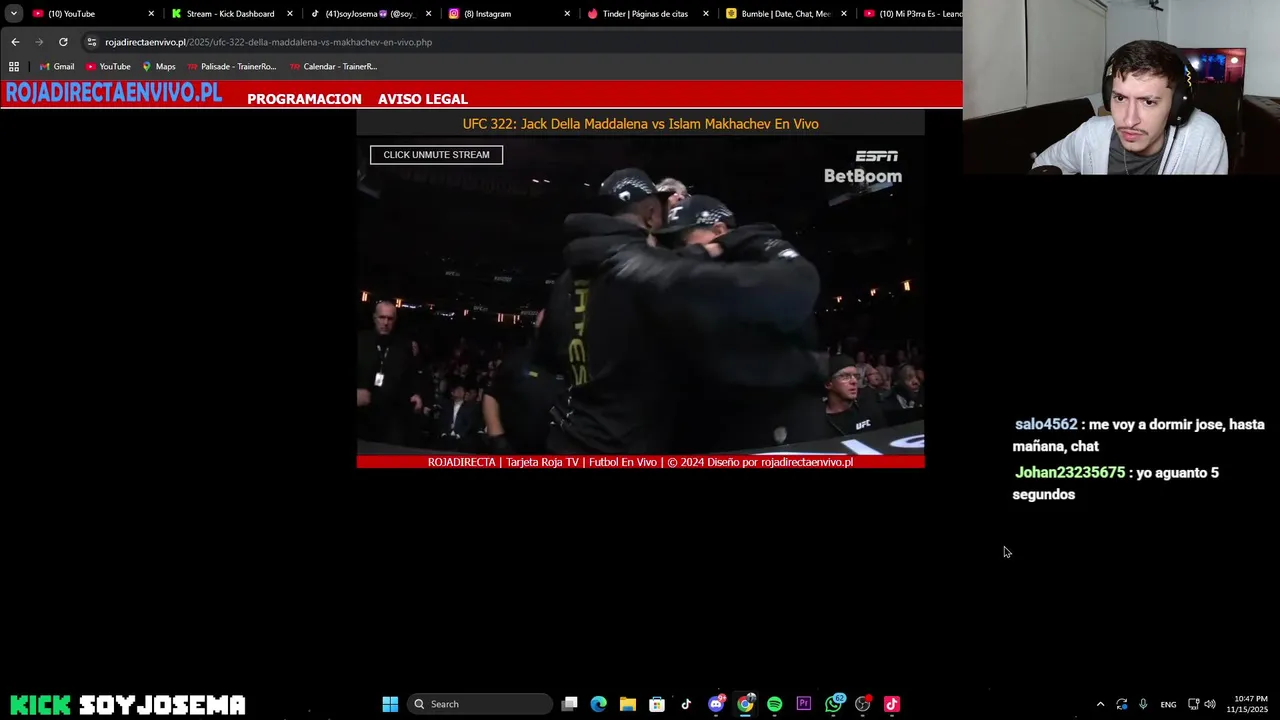The width and height of the screenshot is (1280, 720).
Task: Close the Bumble tab
Action: point(844,14)
